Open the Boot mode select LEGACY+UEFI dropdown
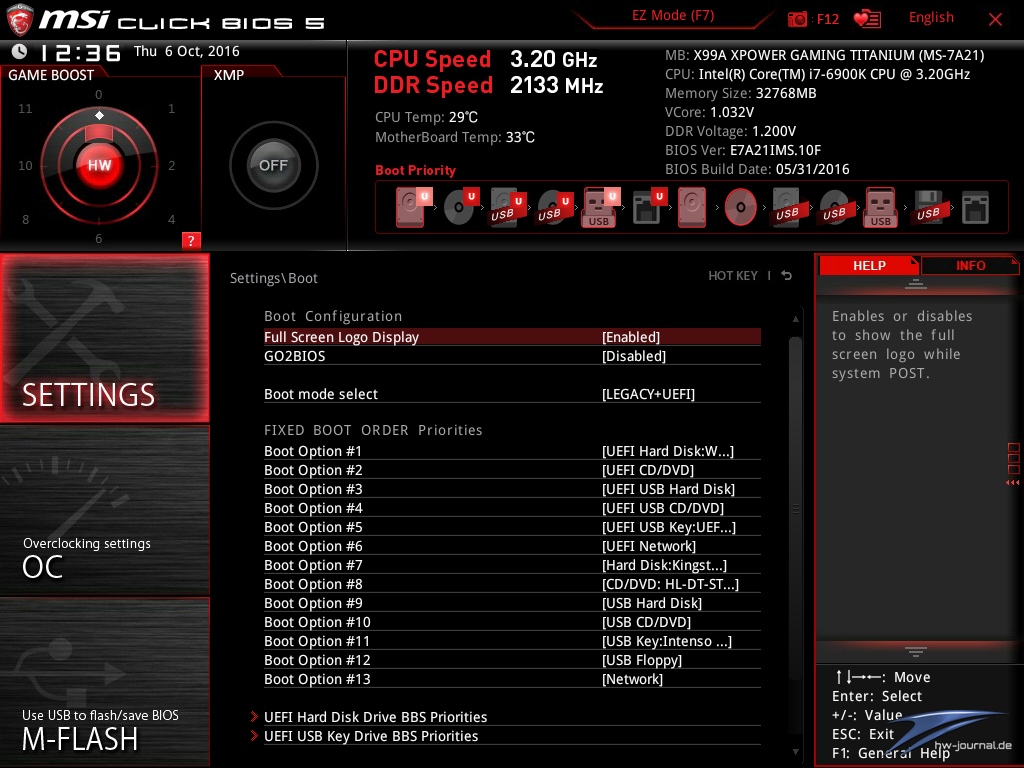The image size is (1024, 768). click(648, 394)
